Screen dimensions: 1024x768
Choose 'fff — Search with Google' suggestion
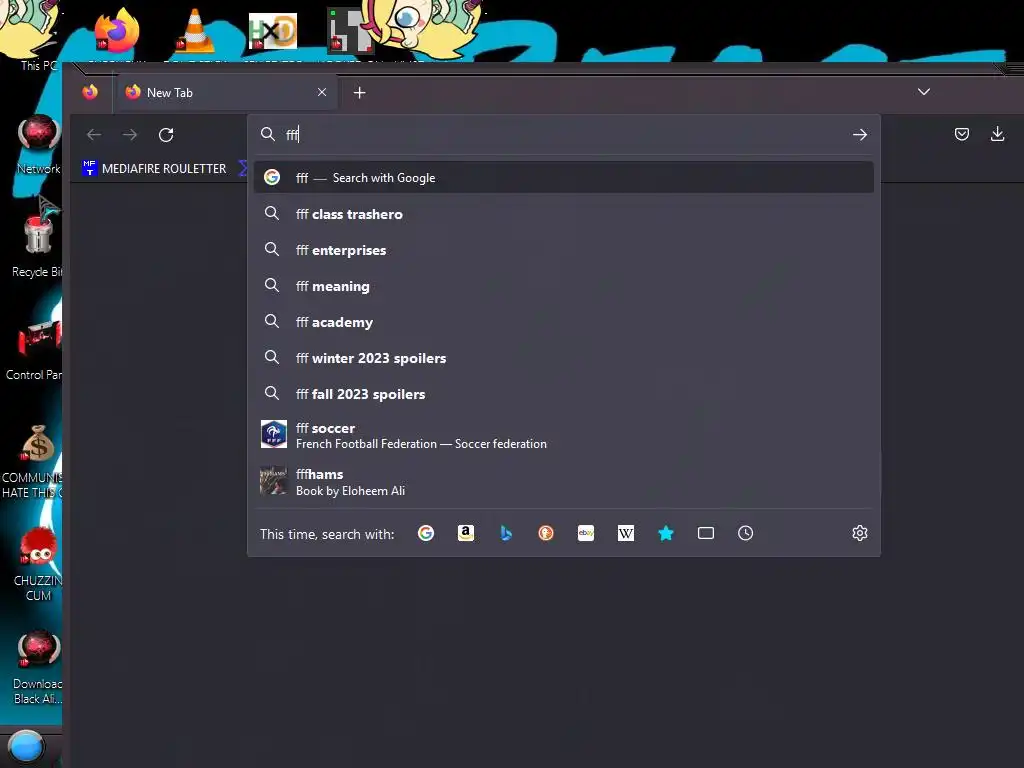tap(564, 178)
